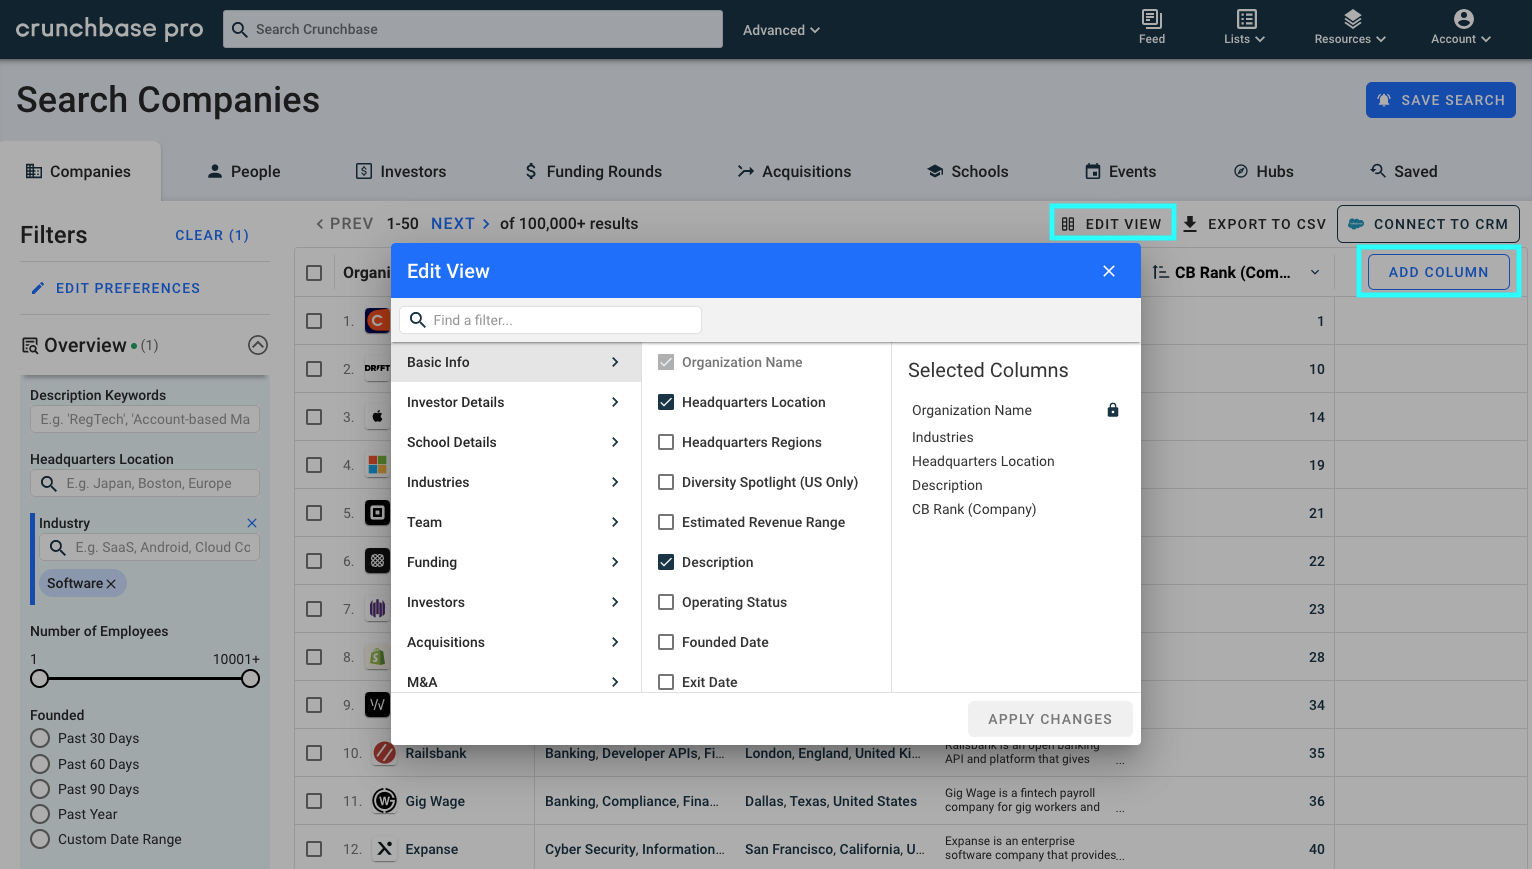Select the Past 30 Days founded option
1532x869 pixels.
point(39,738)
